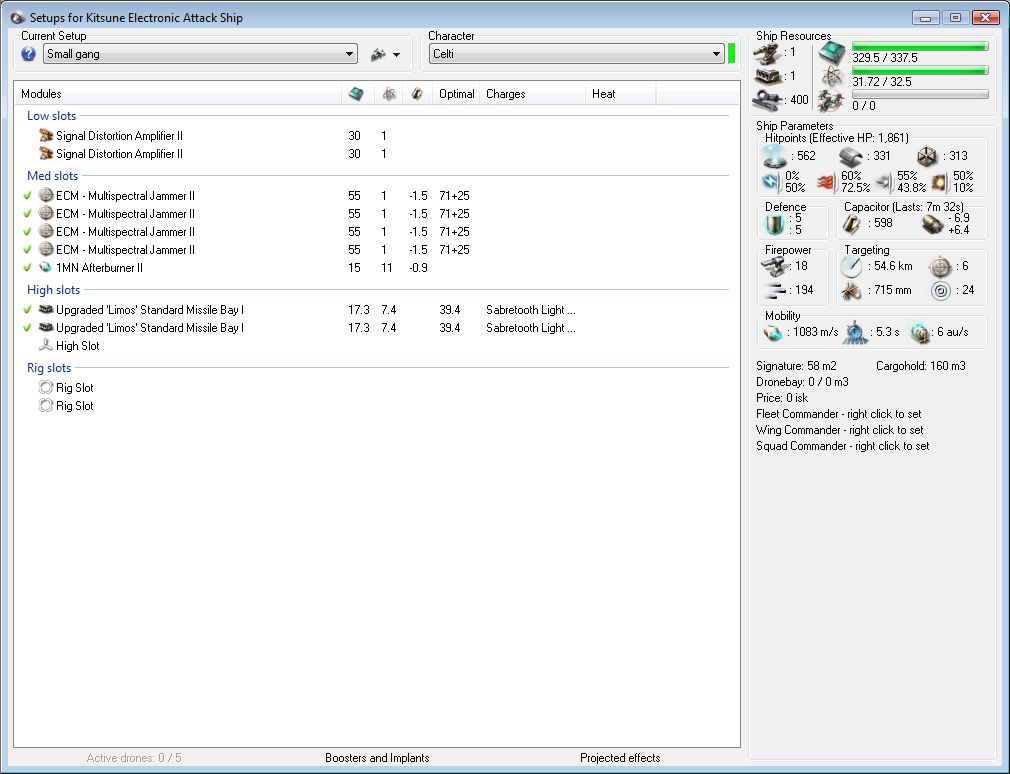Sort by the CPU column header icon
This screenshot has width=1010, height=774.
[356, 94]
